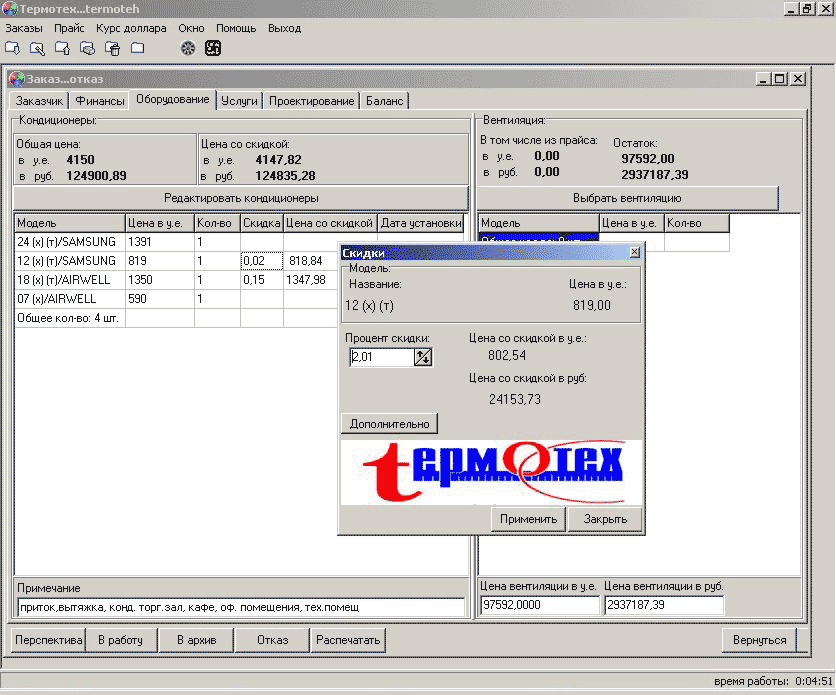Open the Окно menu
Screen dimensions: 836x695
click(191, 28)
